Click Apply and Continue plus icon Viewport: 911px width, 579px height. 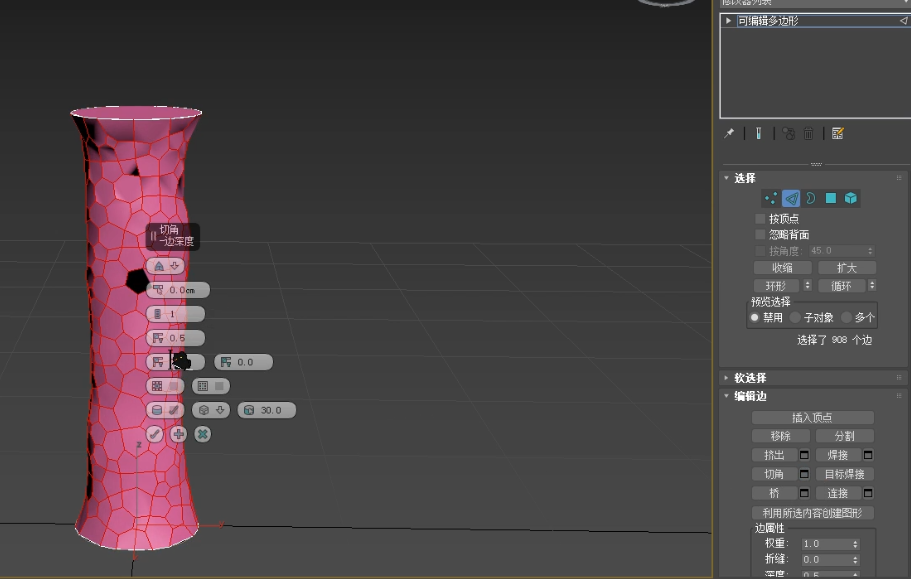178,434
